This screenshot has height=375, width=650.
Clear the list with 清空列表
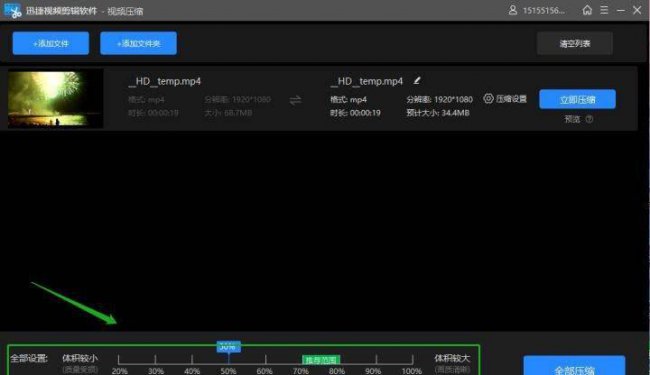pos(575,43)
